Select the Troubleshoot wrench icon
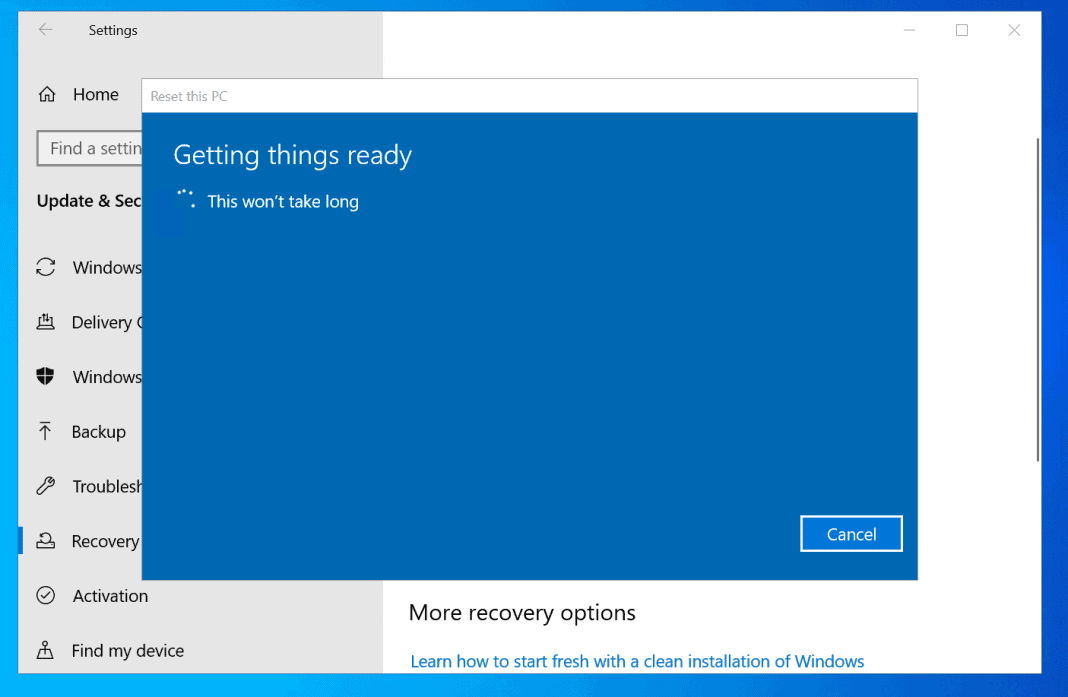The image size is (1068, 697). [x=46, y=486]
